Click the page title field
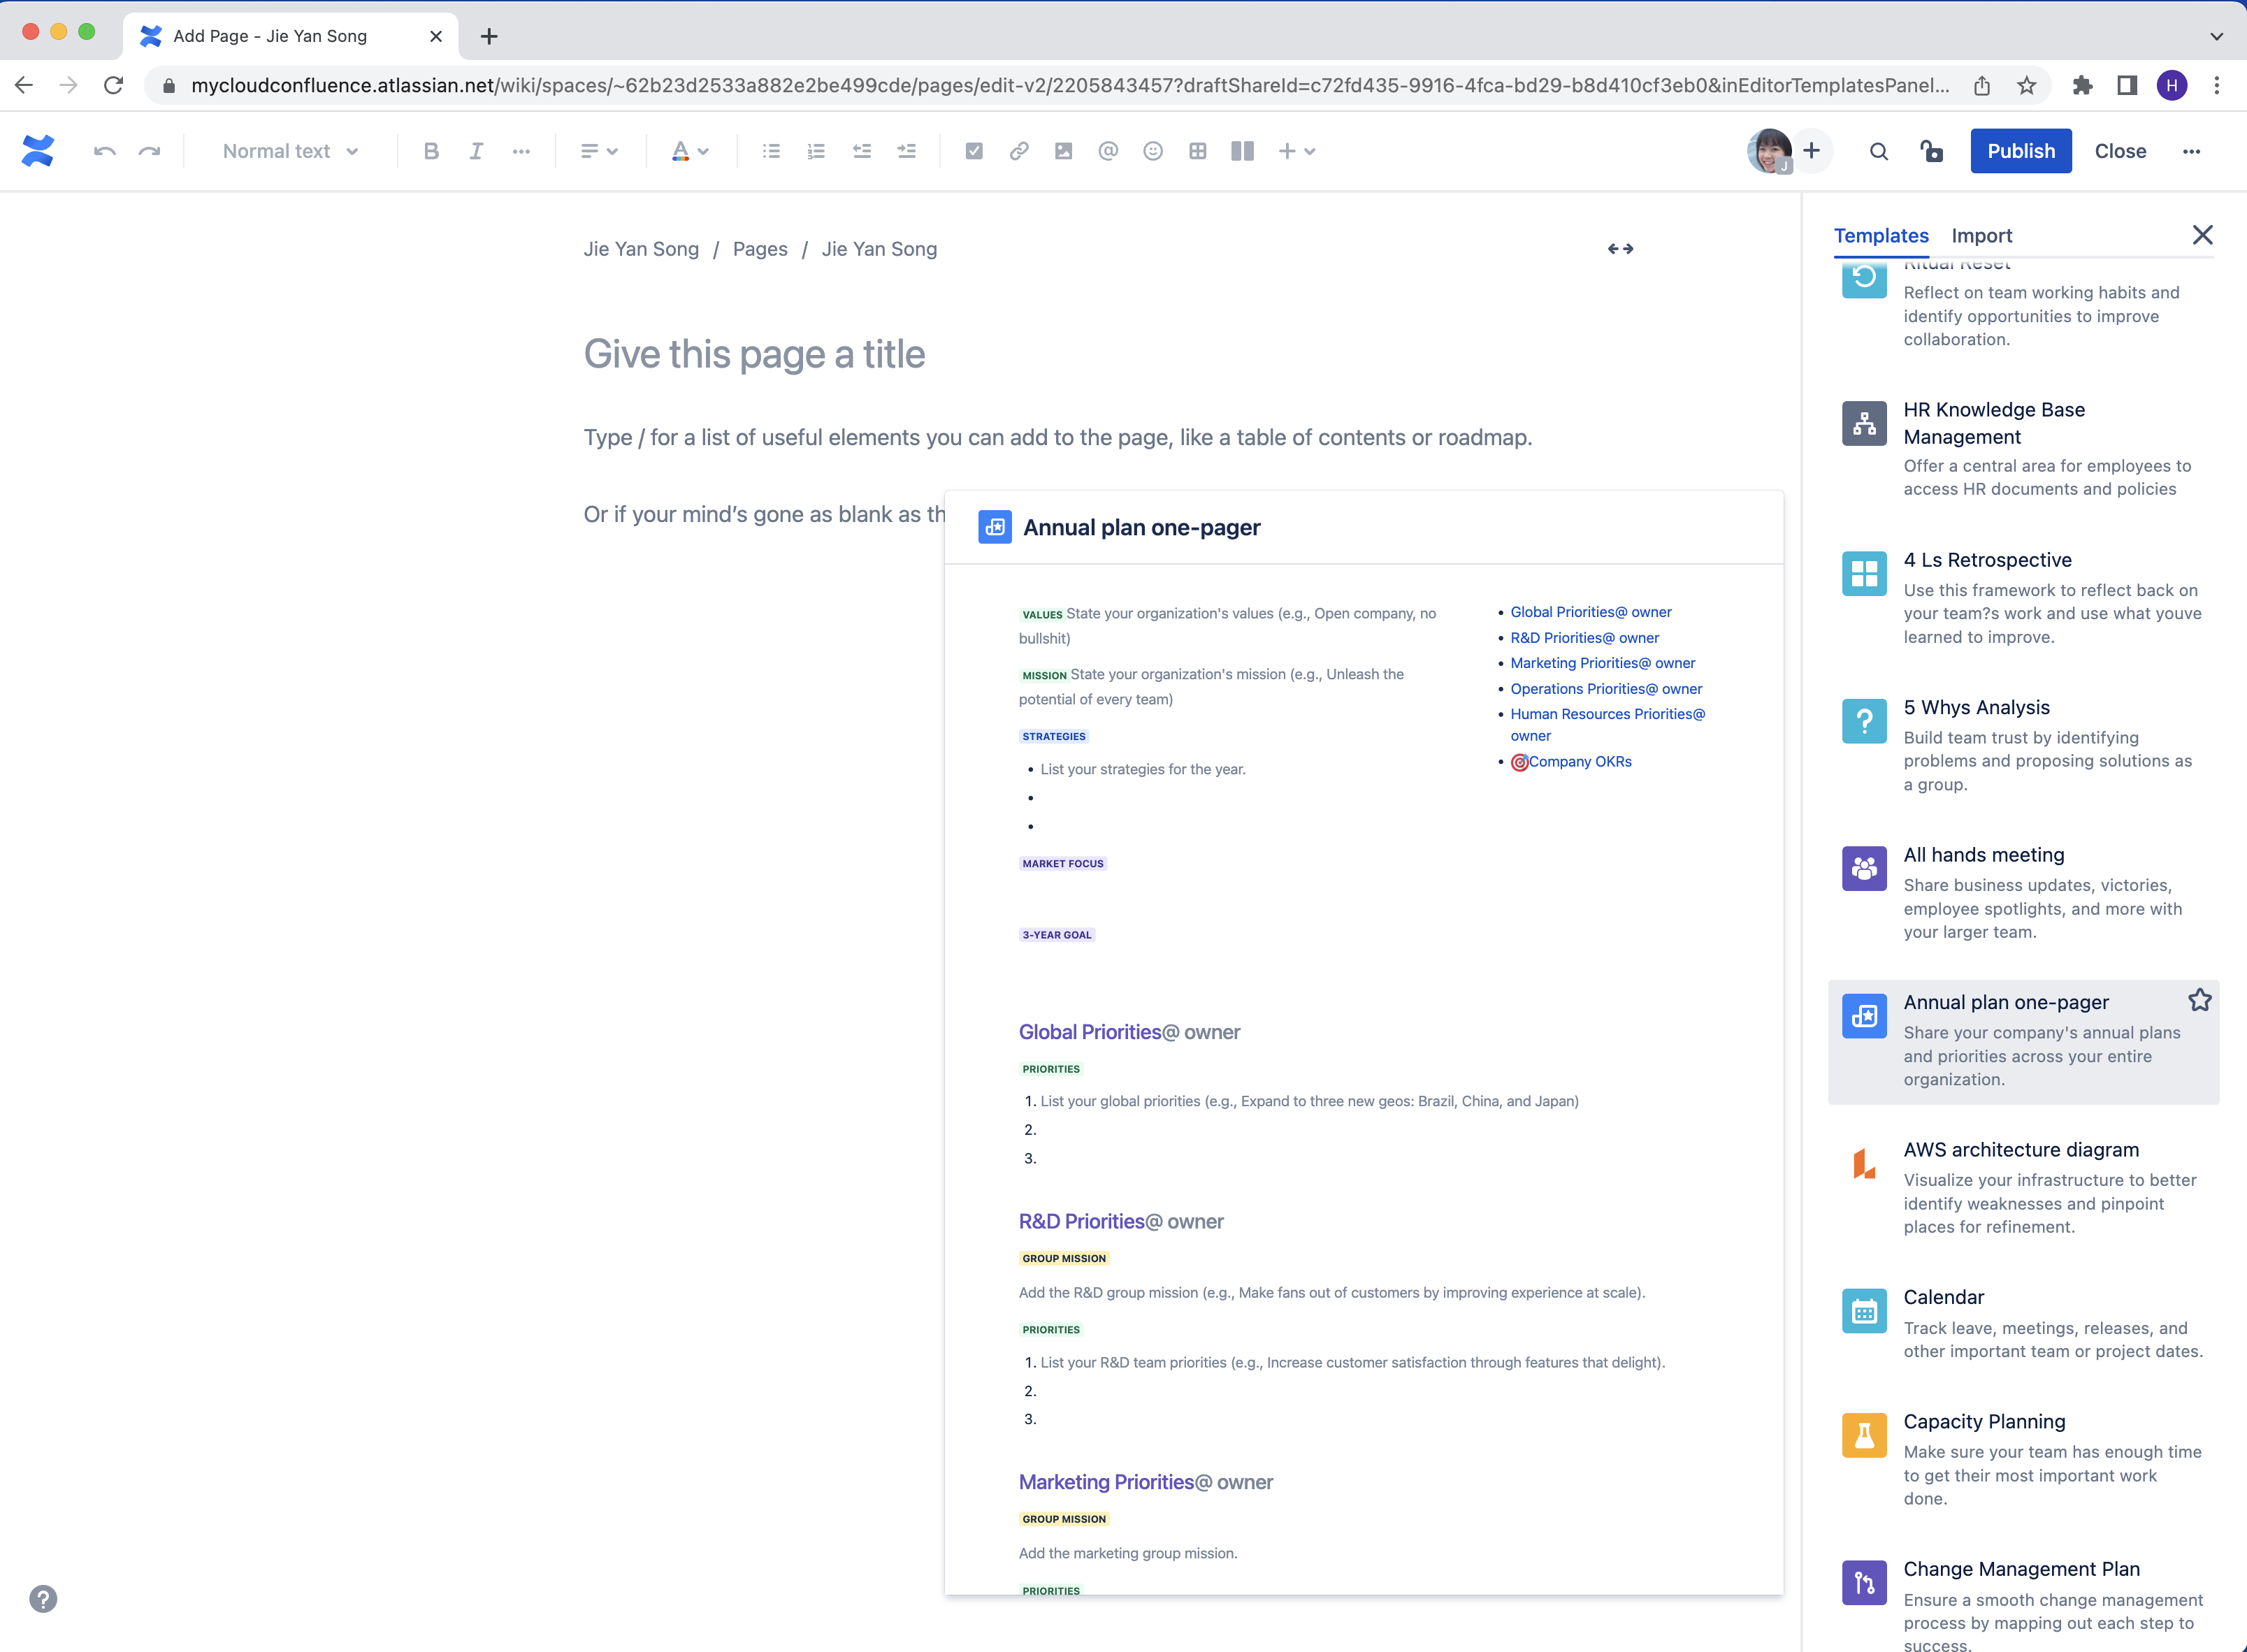 [x=754, y=354]
